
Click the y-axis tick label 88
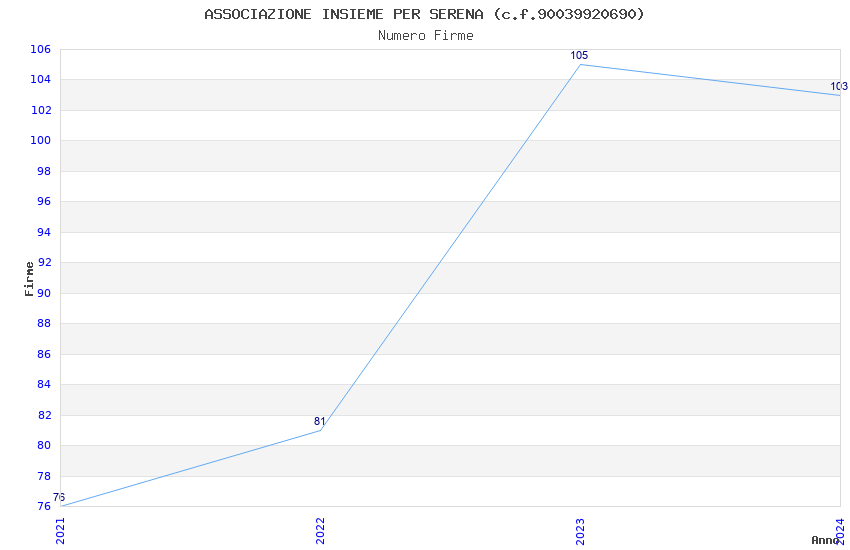(44, 323)
